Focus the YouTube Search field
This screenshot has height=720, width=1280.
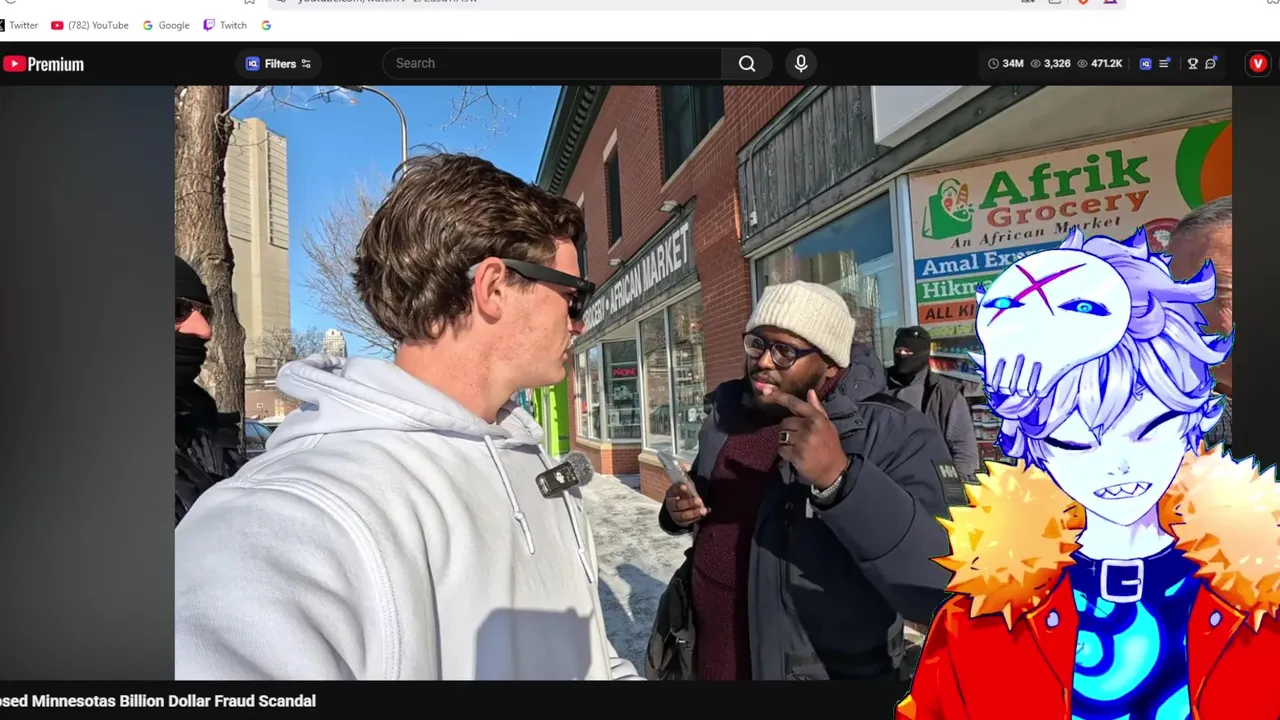[552, 63]
